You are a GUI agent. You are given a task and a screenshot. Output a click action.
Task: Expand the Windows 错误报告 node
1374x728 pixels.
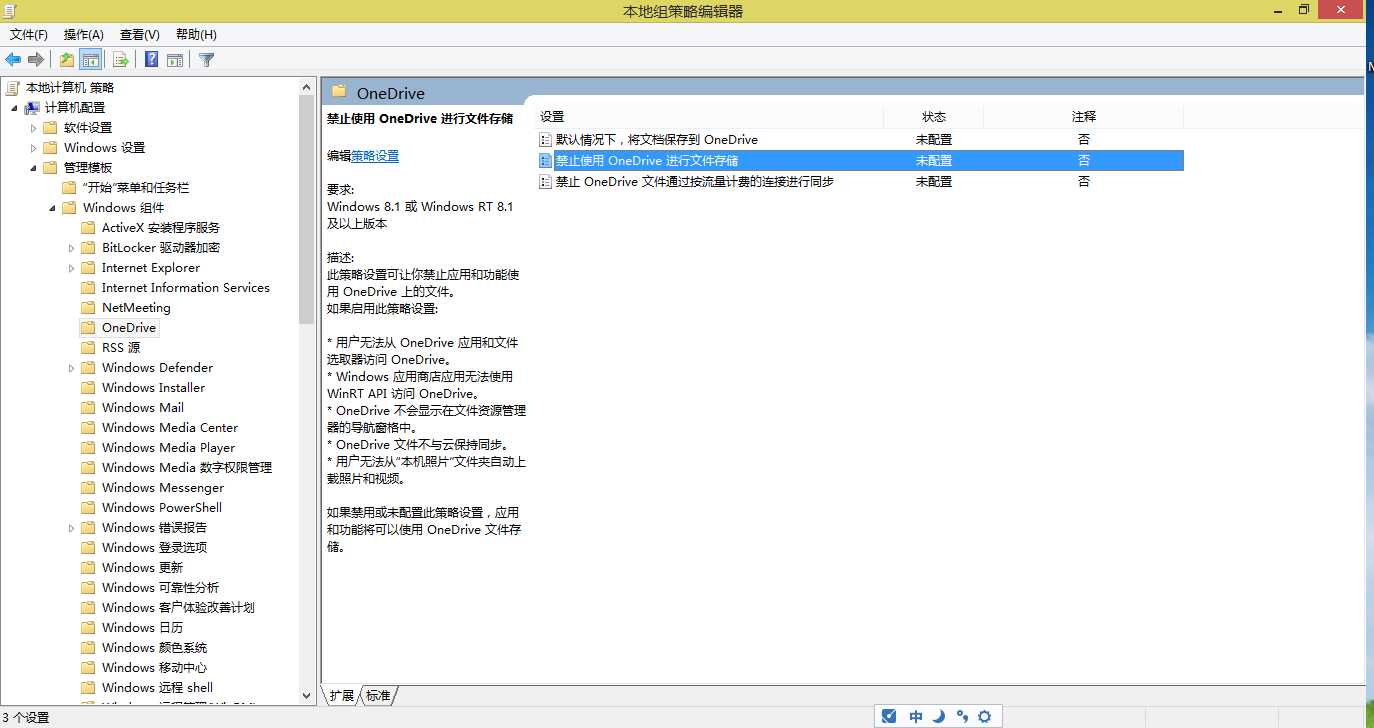click(x=71, y=528)
